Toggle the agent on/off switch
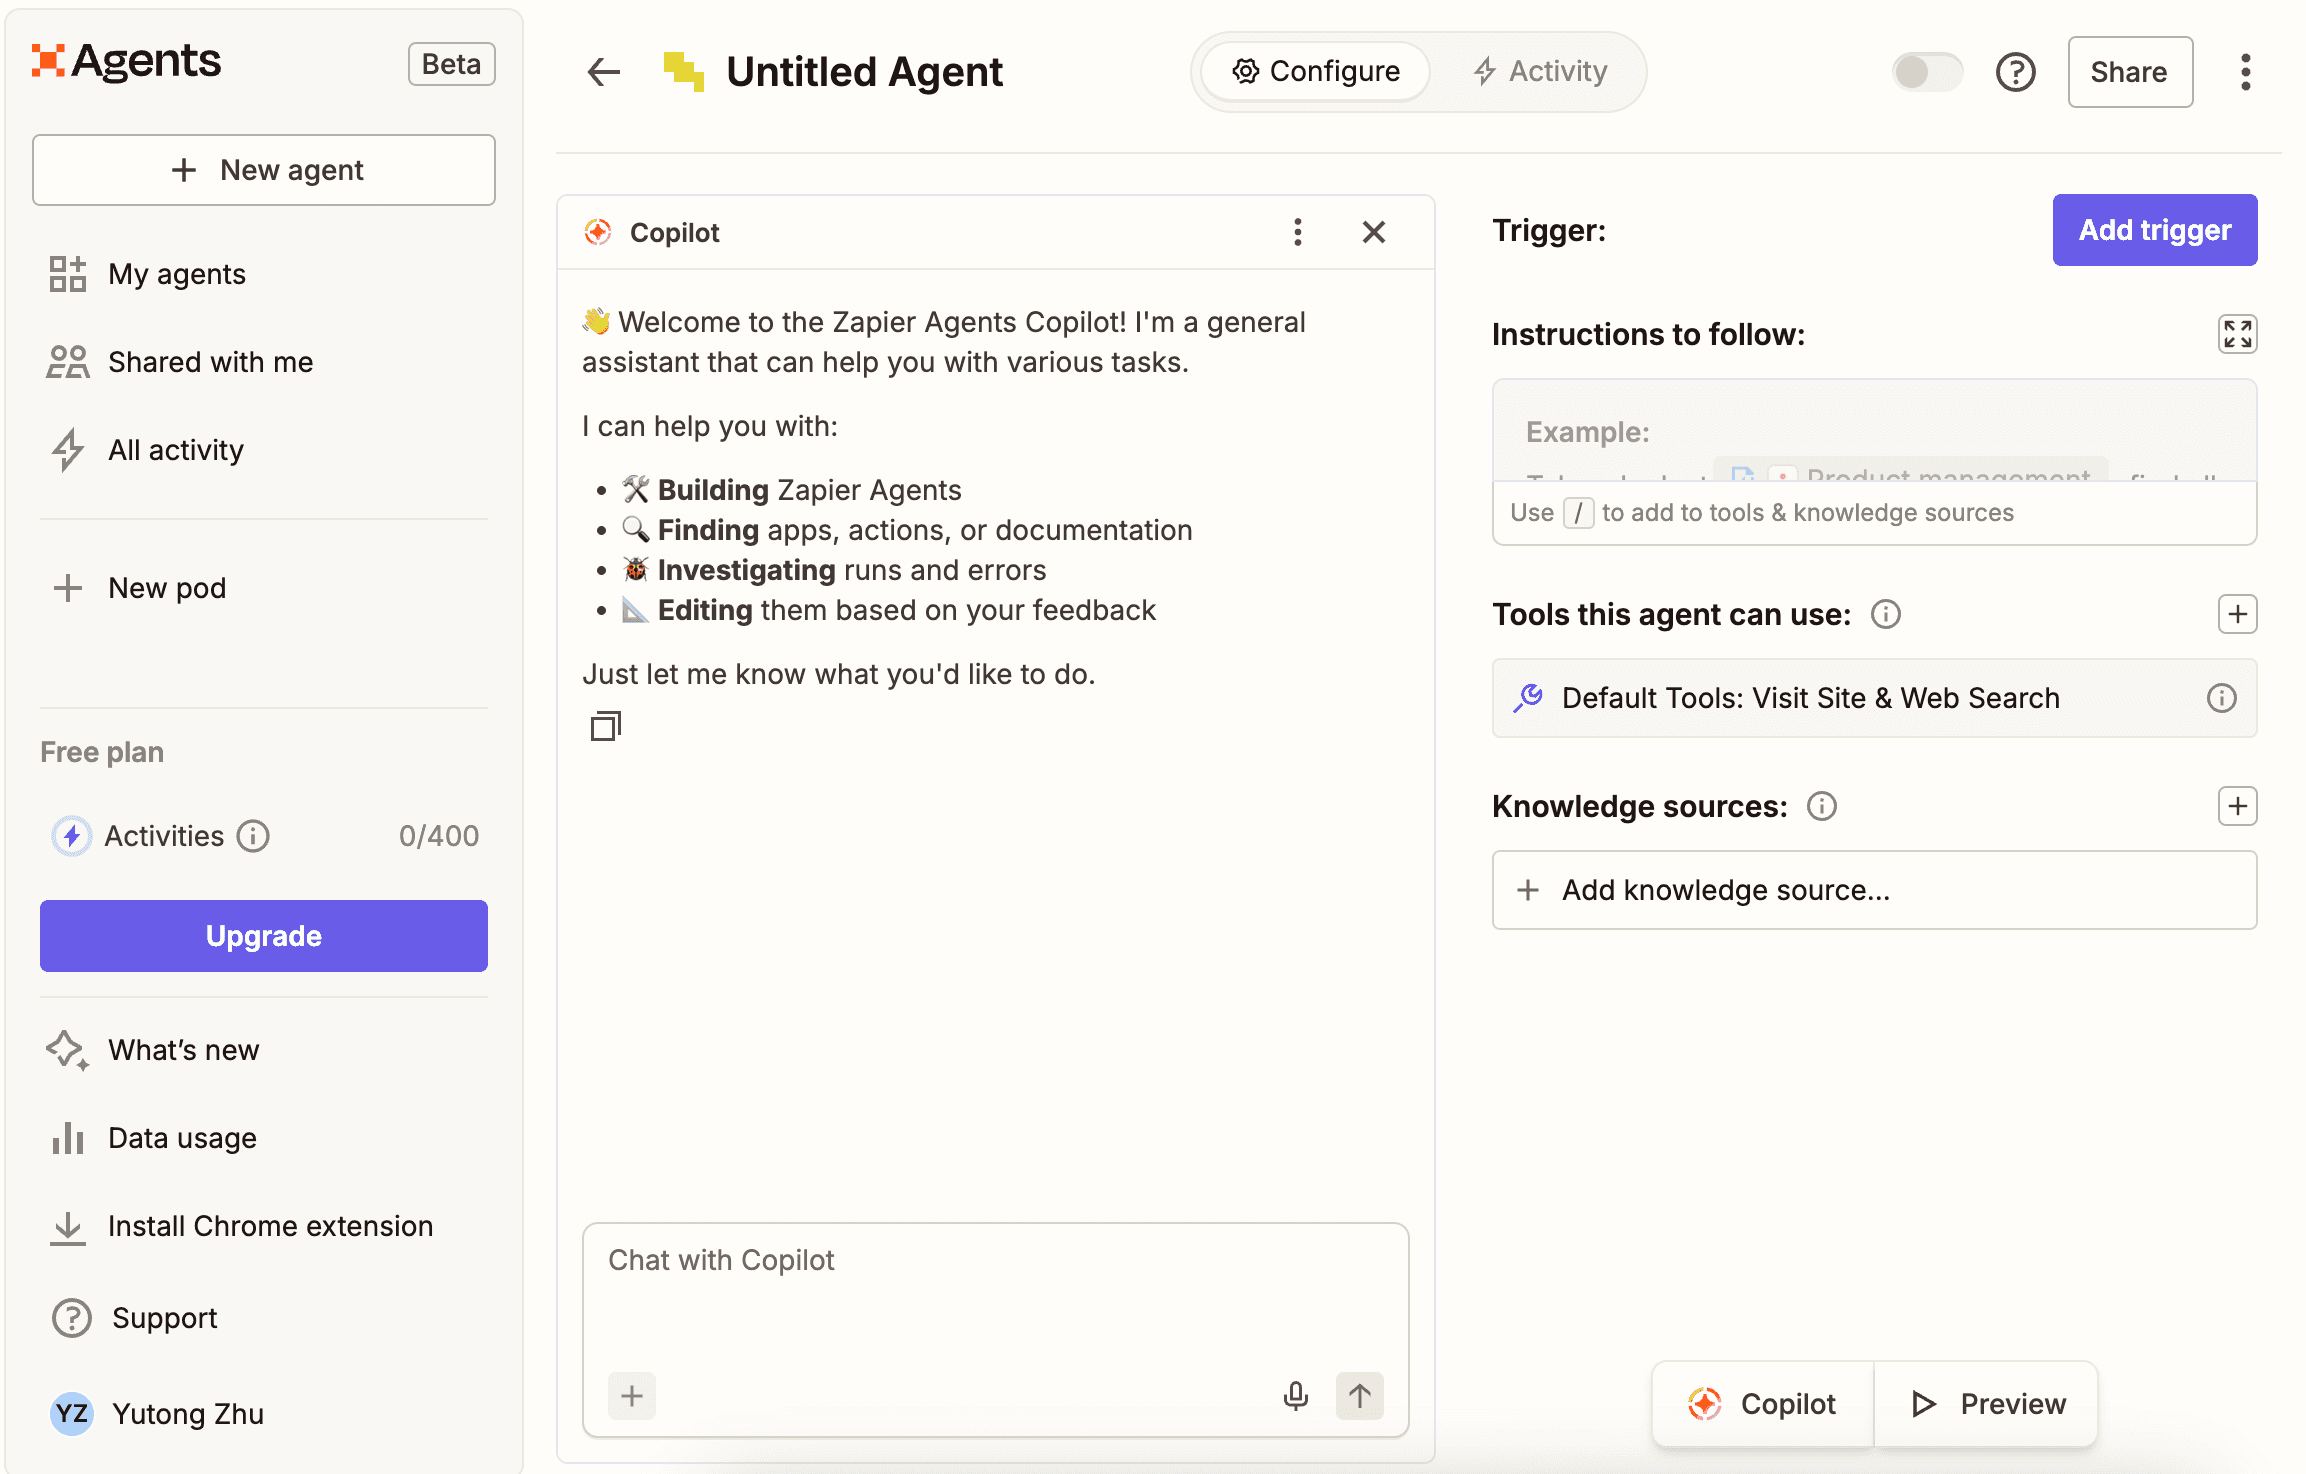 (x=1927, y=72)
